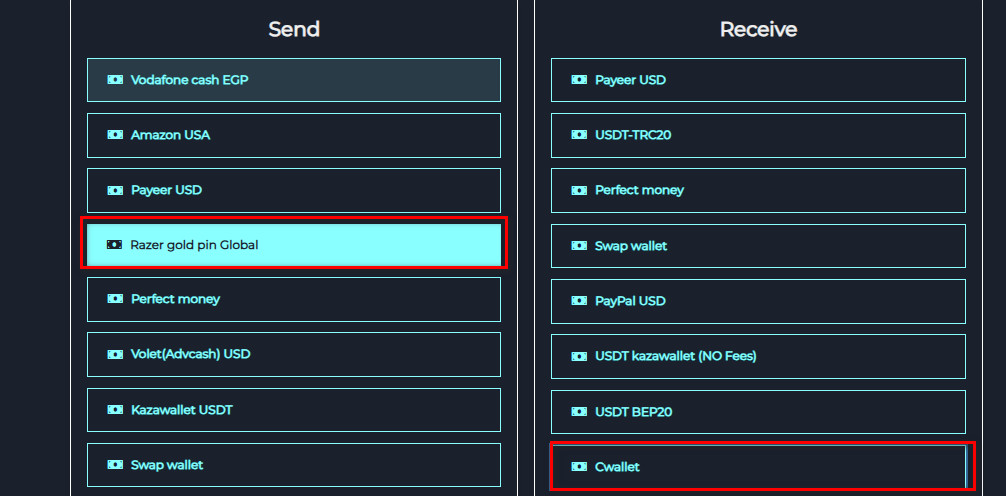Select USDT BEP20 in Receive list
Viewport: 1006px width, 496px height.
tap(758, 412)
